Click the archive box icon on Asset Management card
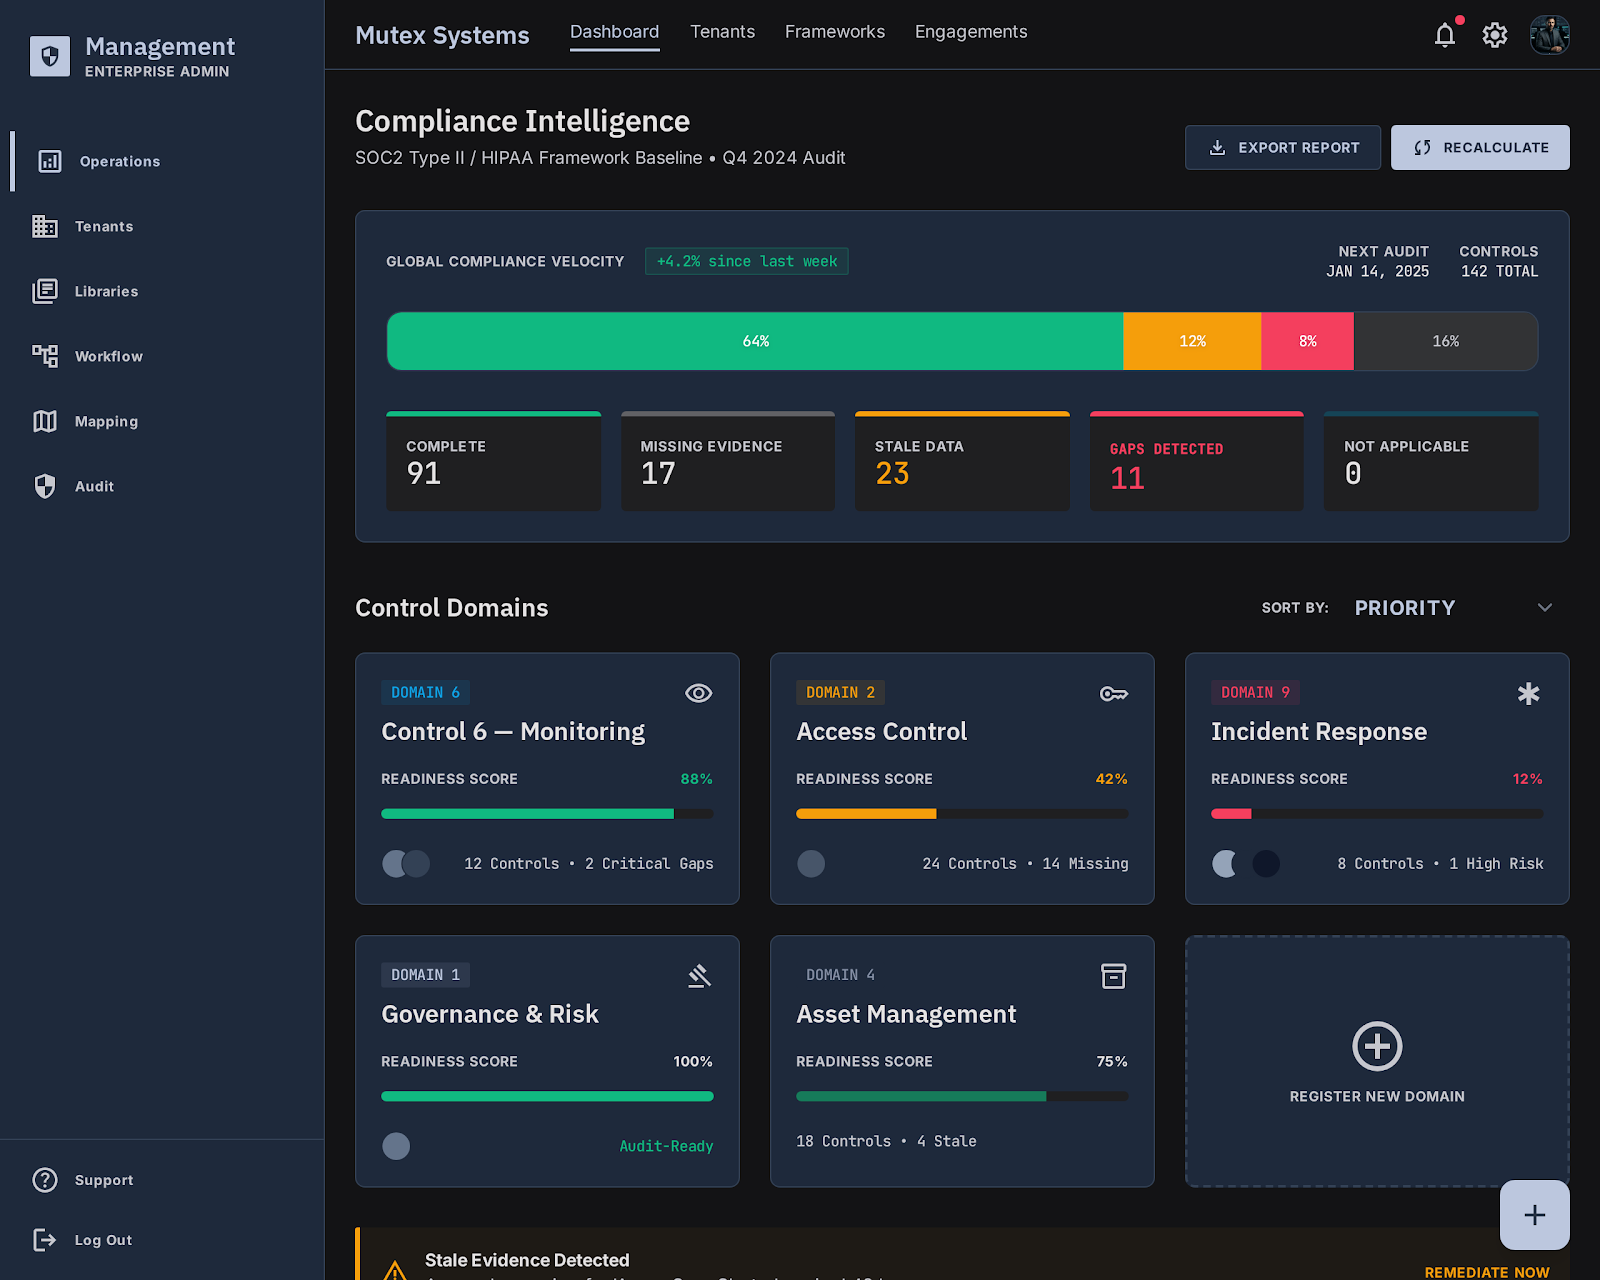Image resolution: width=1600 pixels, height=1280 pixels. pyautogui.click(x=1114, y=976)
